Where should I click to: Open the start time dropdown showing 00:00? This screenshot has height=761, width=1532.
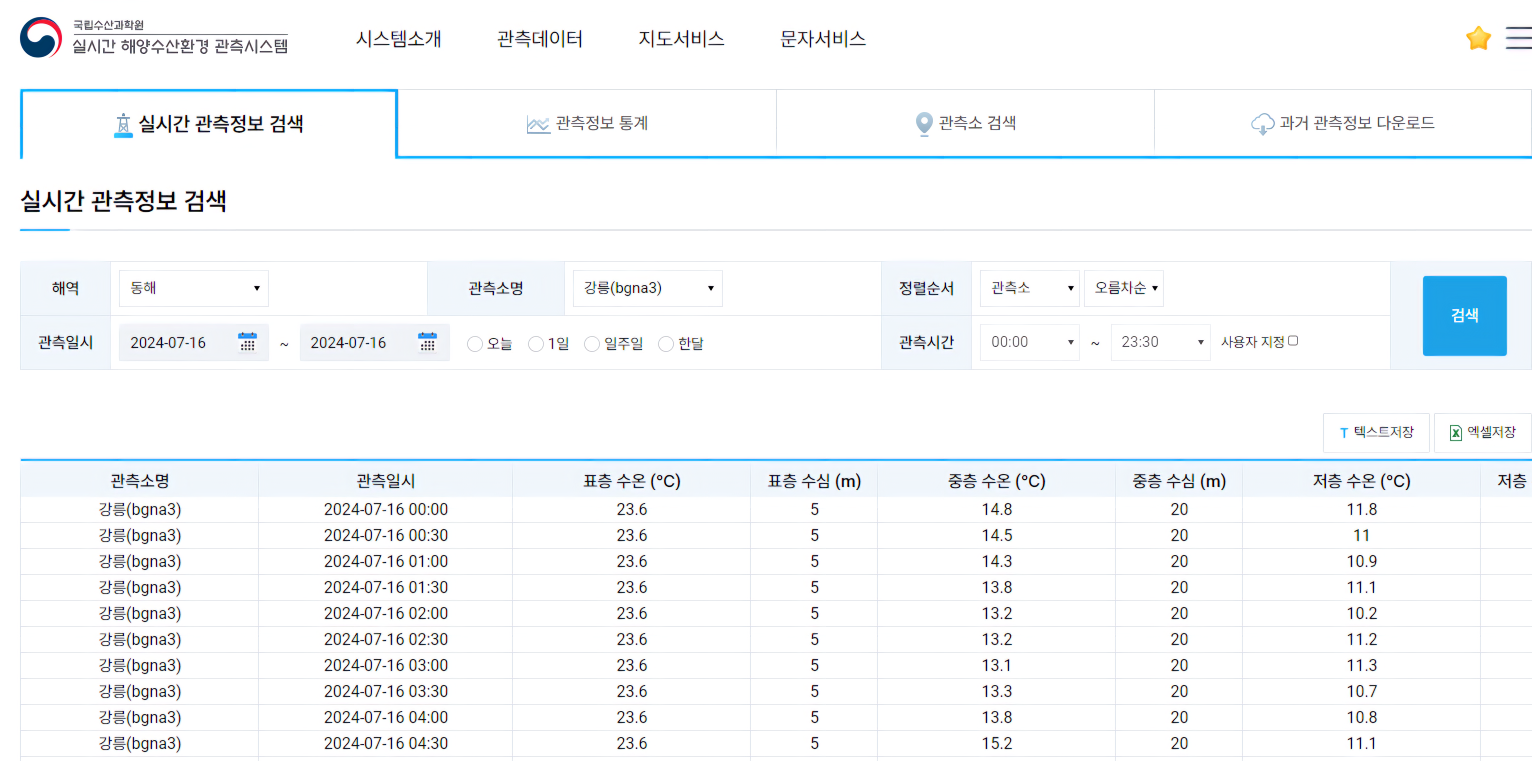pyautogui.click(x=1030, y=342)
